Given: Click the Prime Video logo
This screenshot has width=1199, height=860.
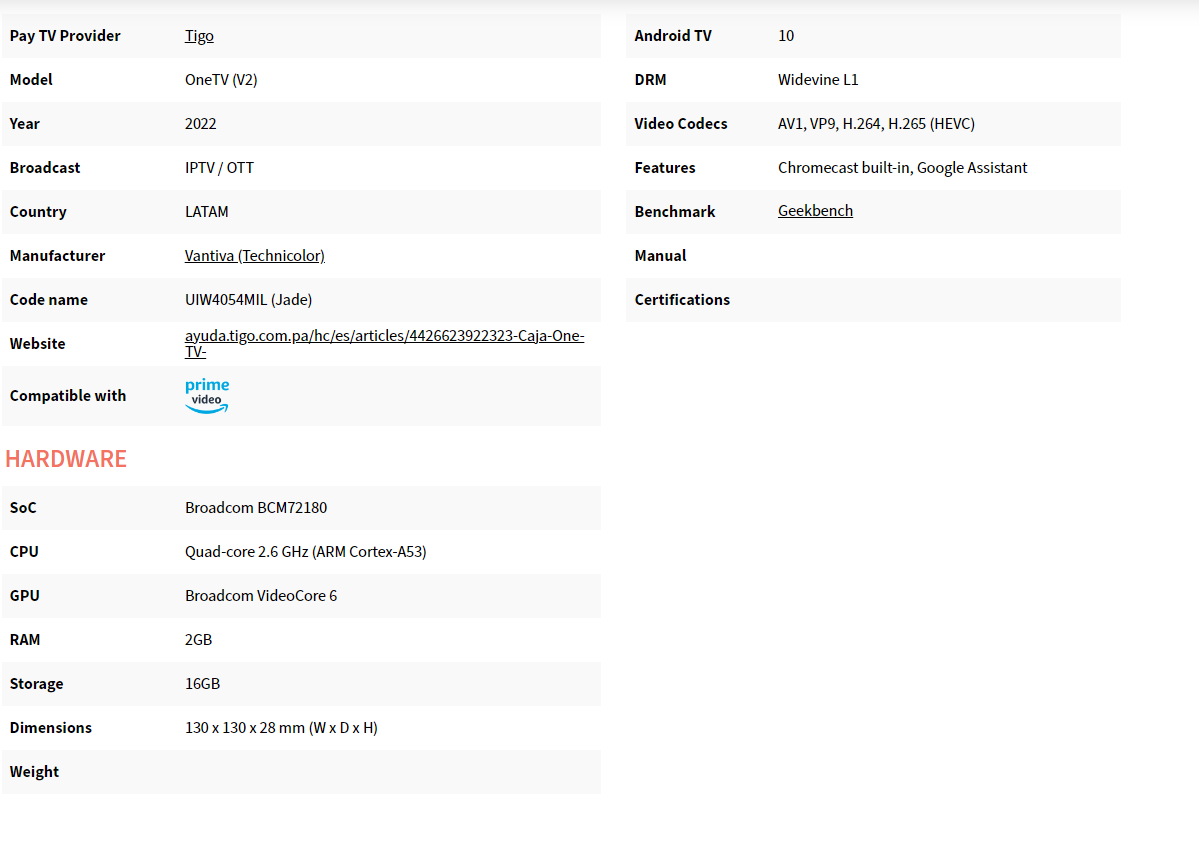Looking at the screenshot, I should (207, 396).
